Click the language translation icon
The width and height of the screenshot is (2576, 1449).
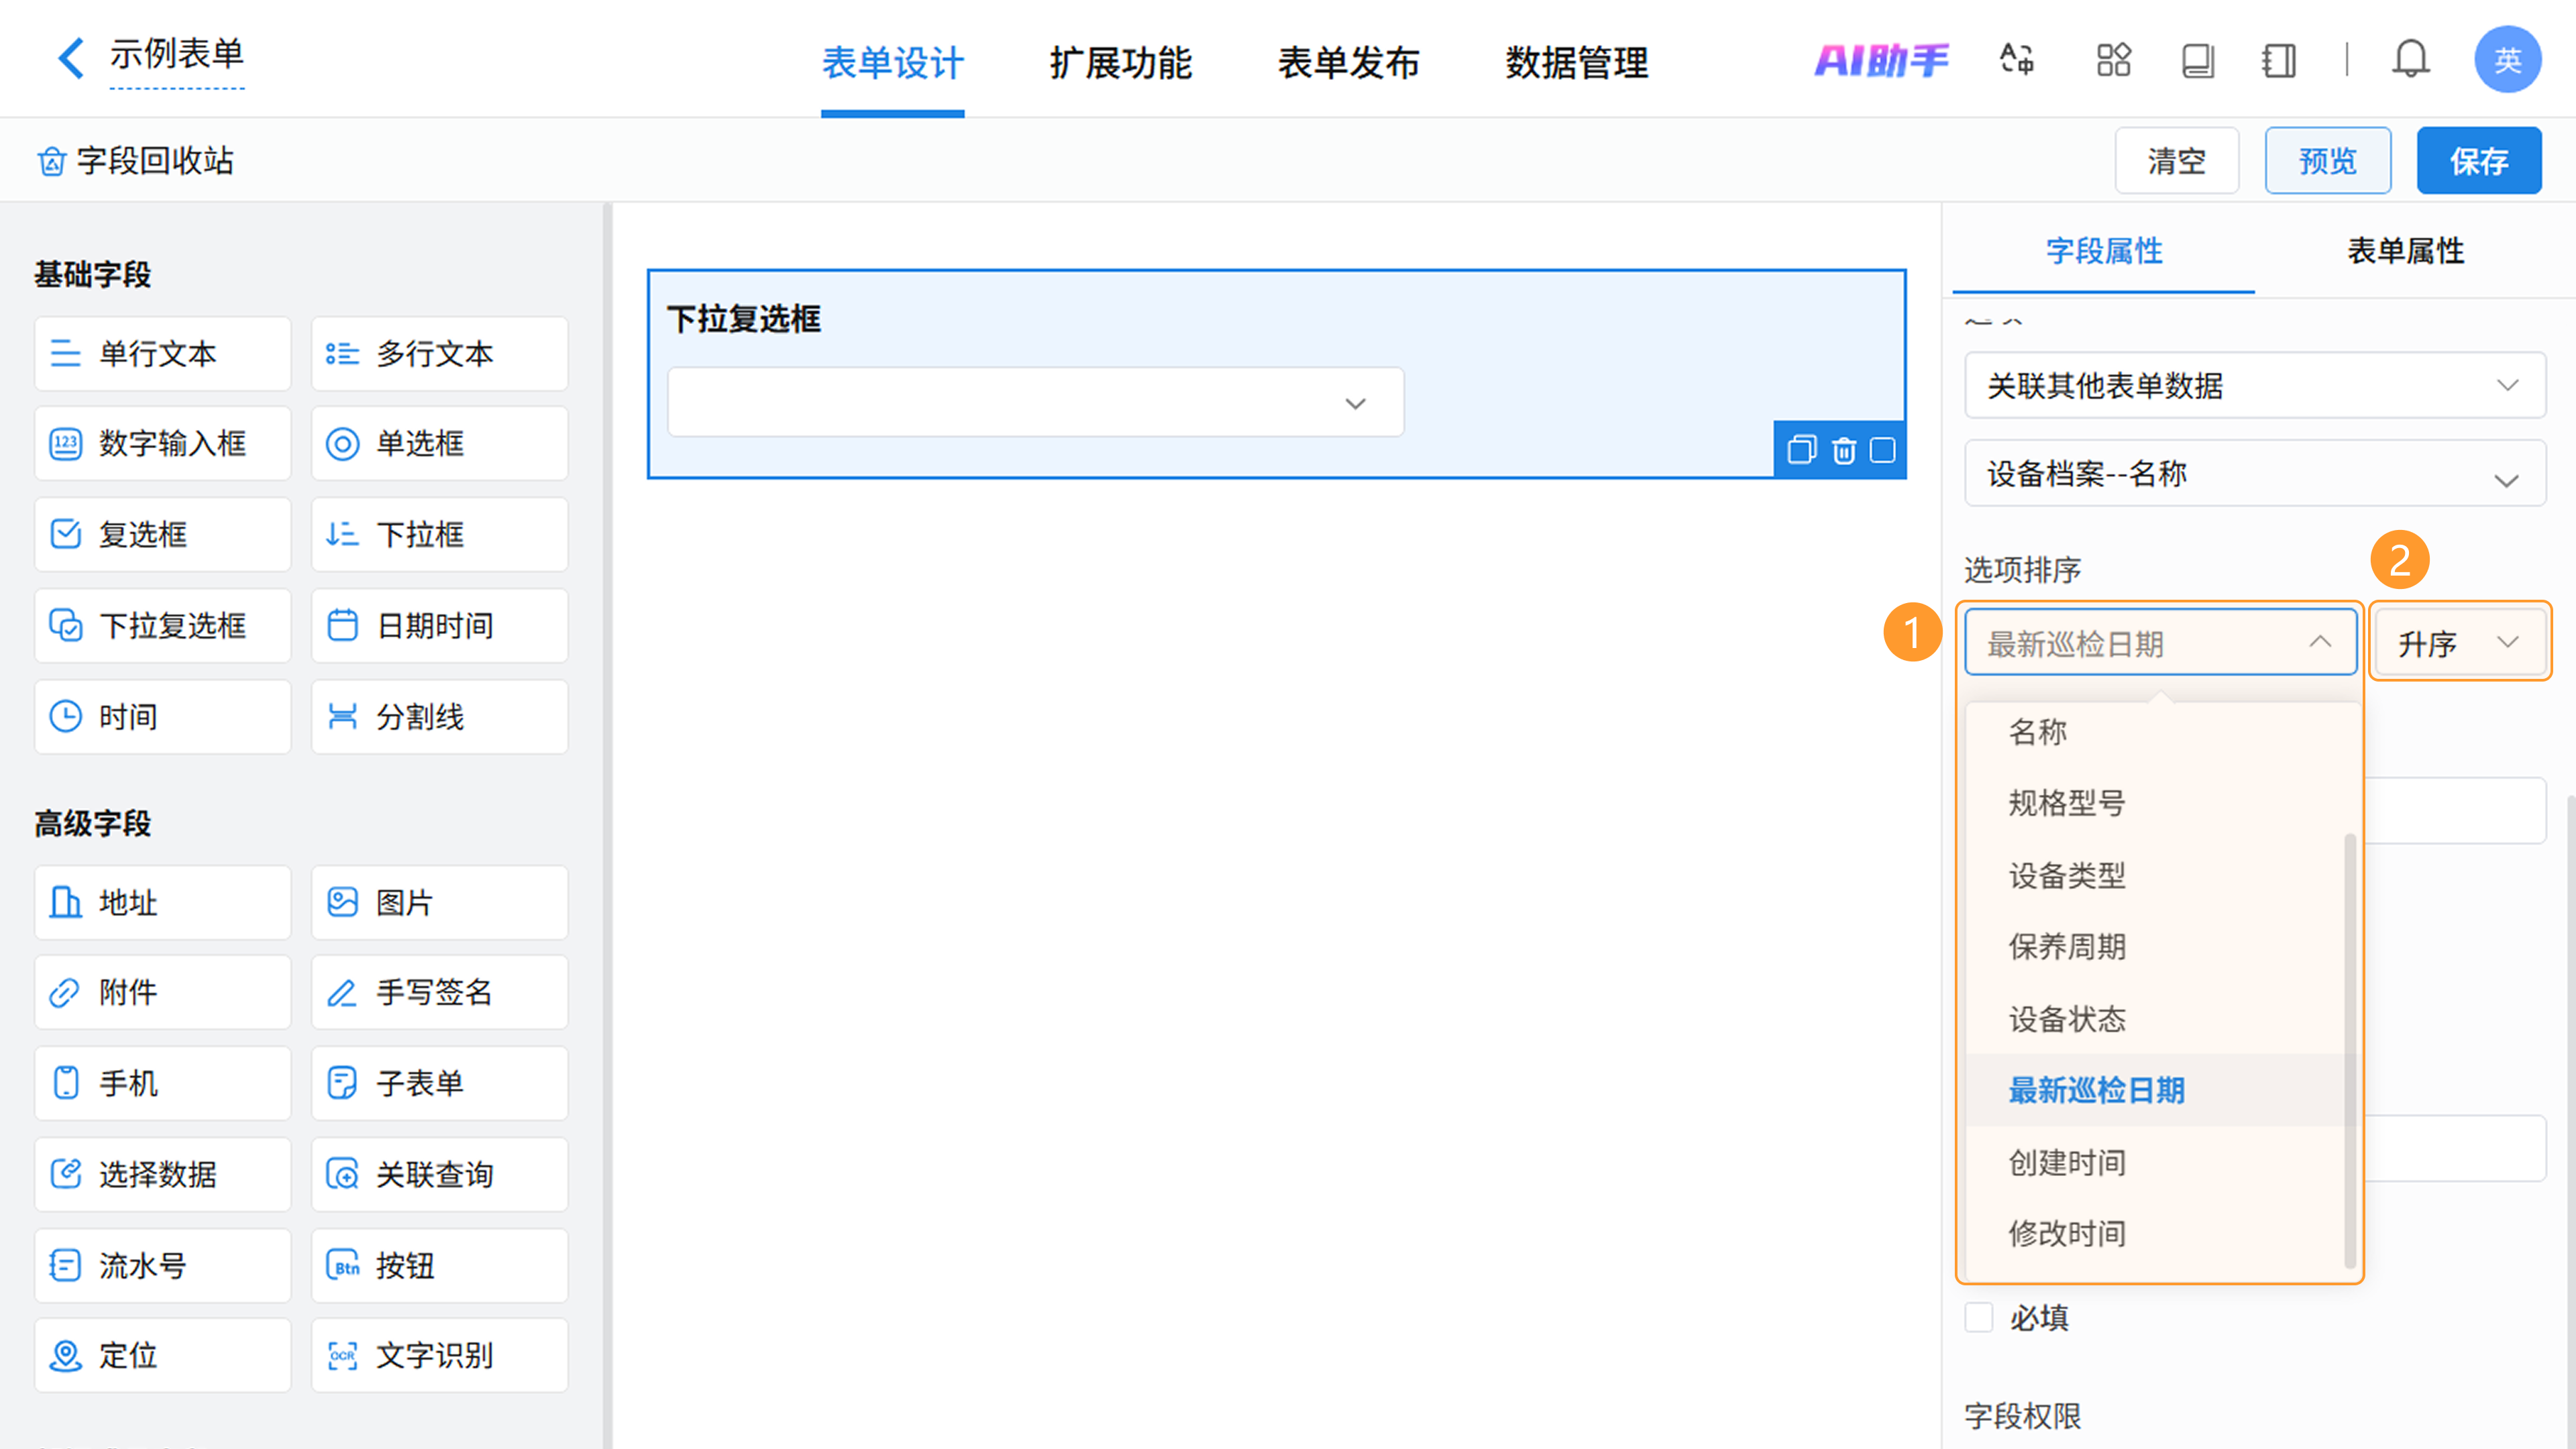coord(2016,60)
